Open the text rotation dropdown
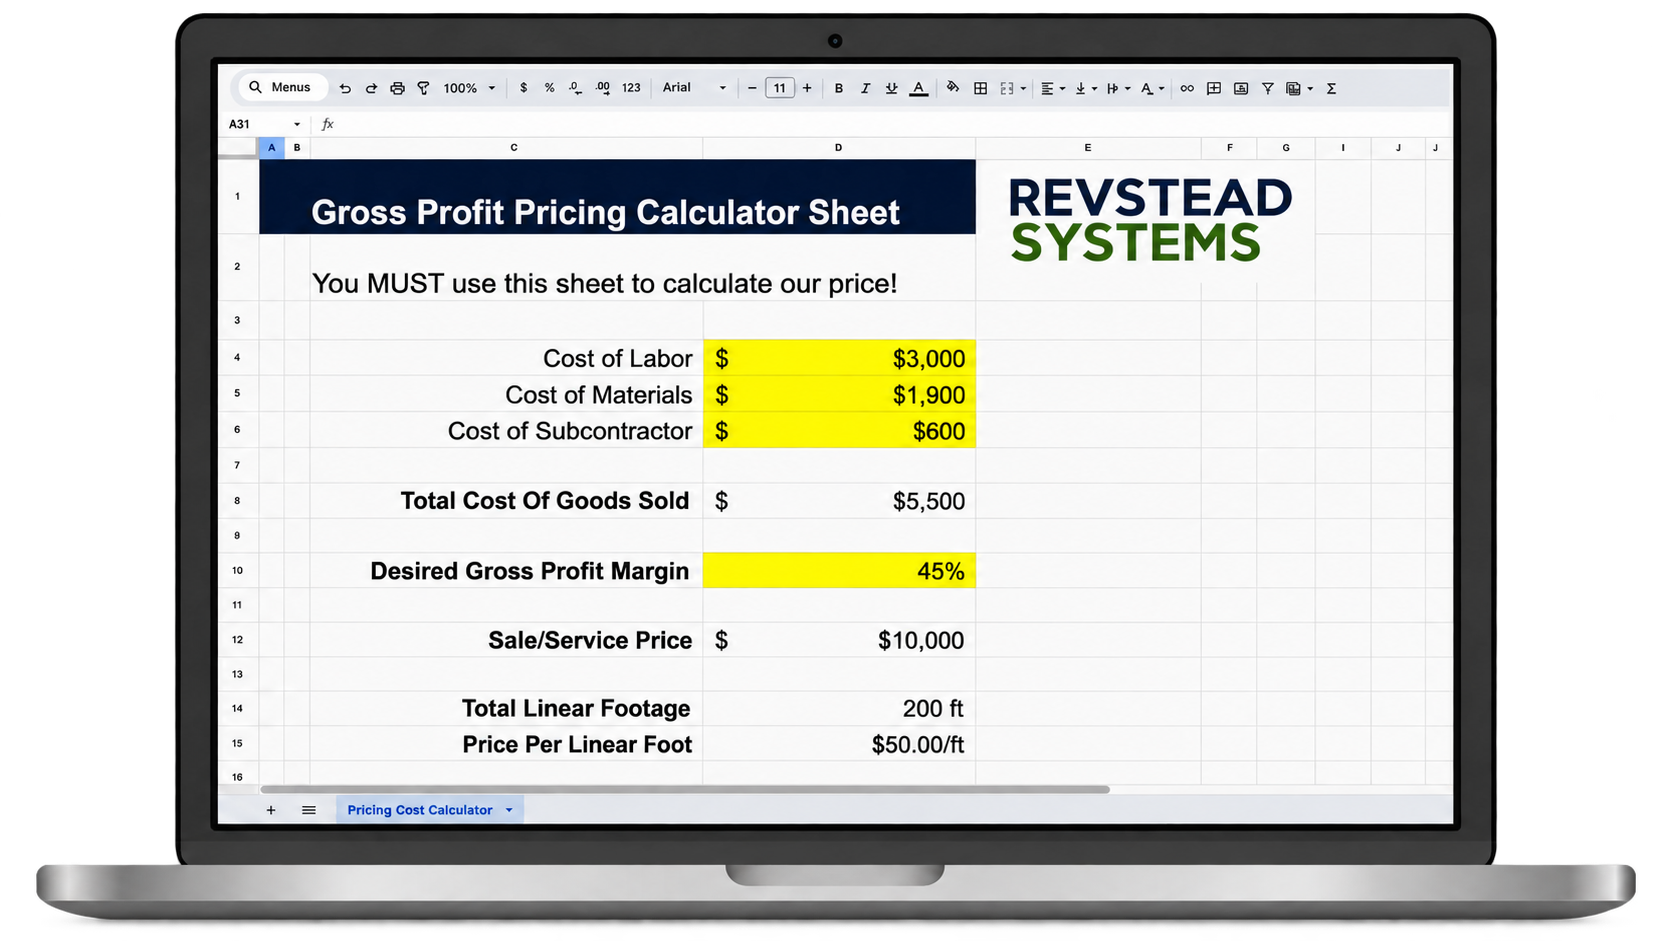This screenshot has height=941, width=1672. [1152, 88]
